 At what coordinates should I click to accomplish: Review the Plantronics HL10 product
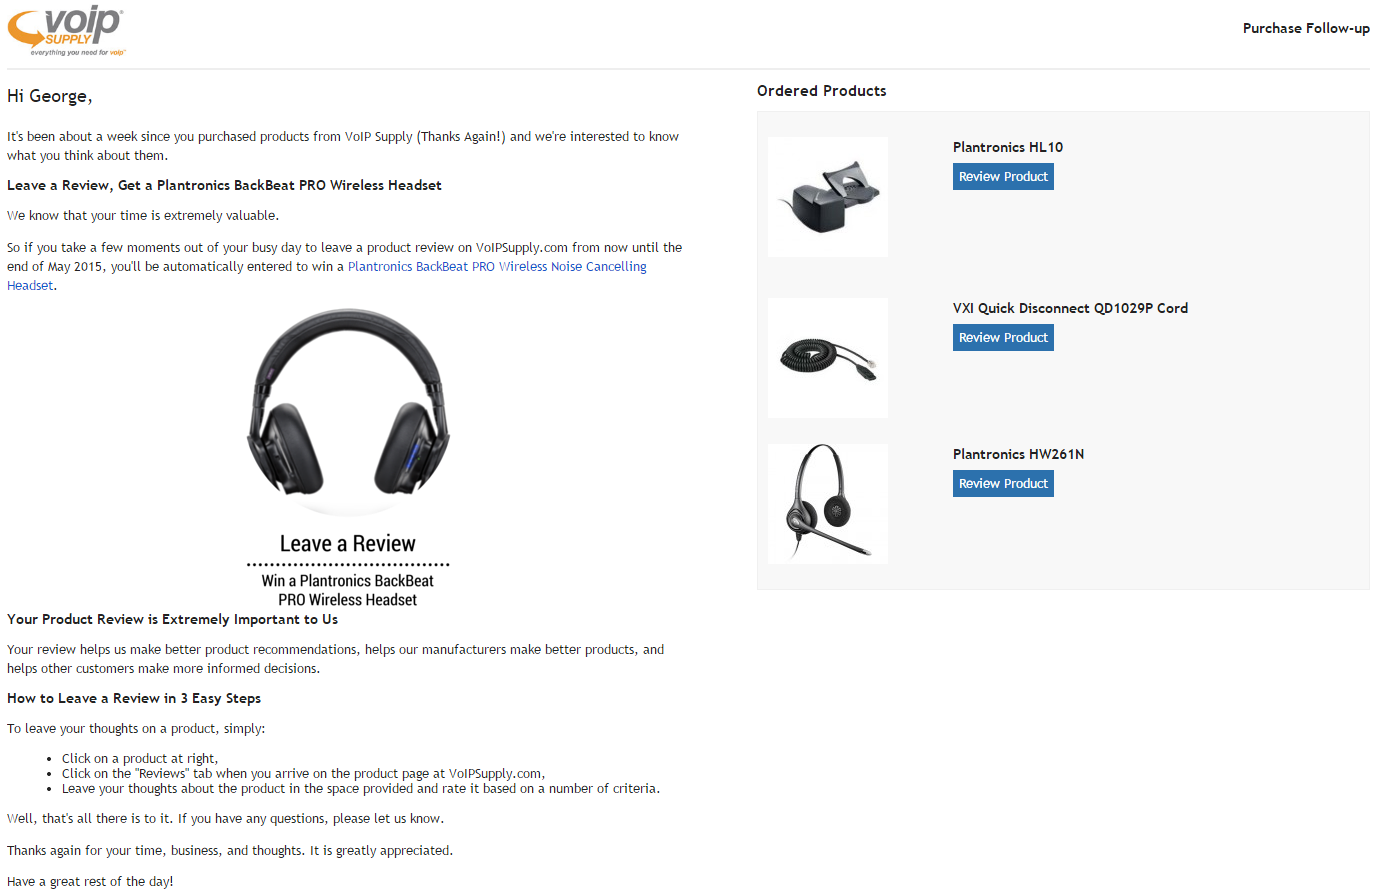(1003, 177)
